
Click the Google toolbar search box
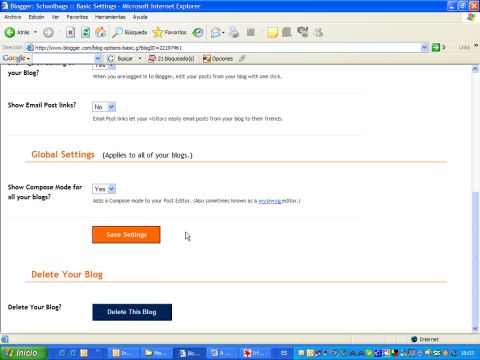[63, 59]
